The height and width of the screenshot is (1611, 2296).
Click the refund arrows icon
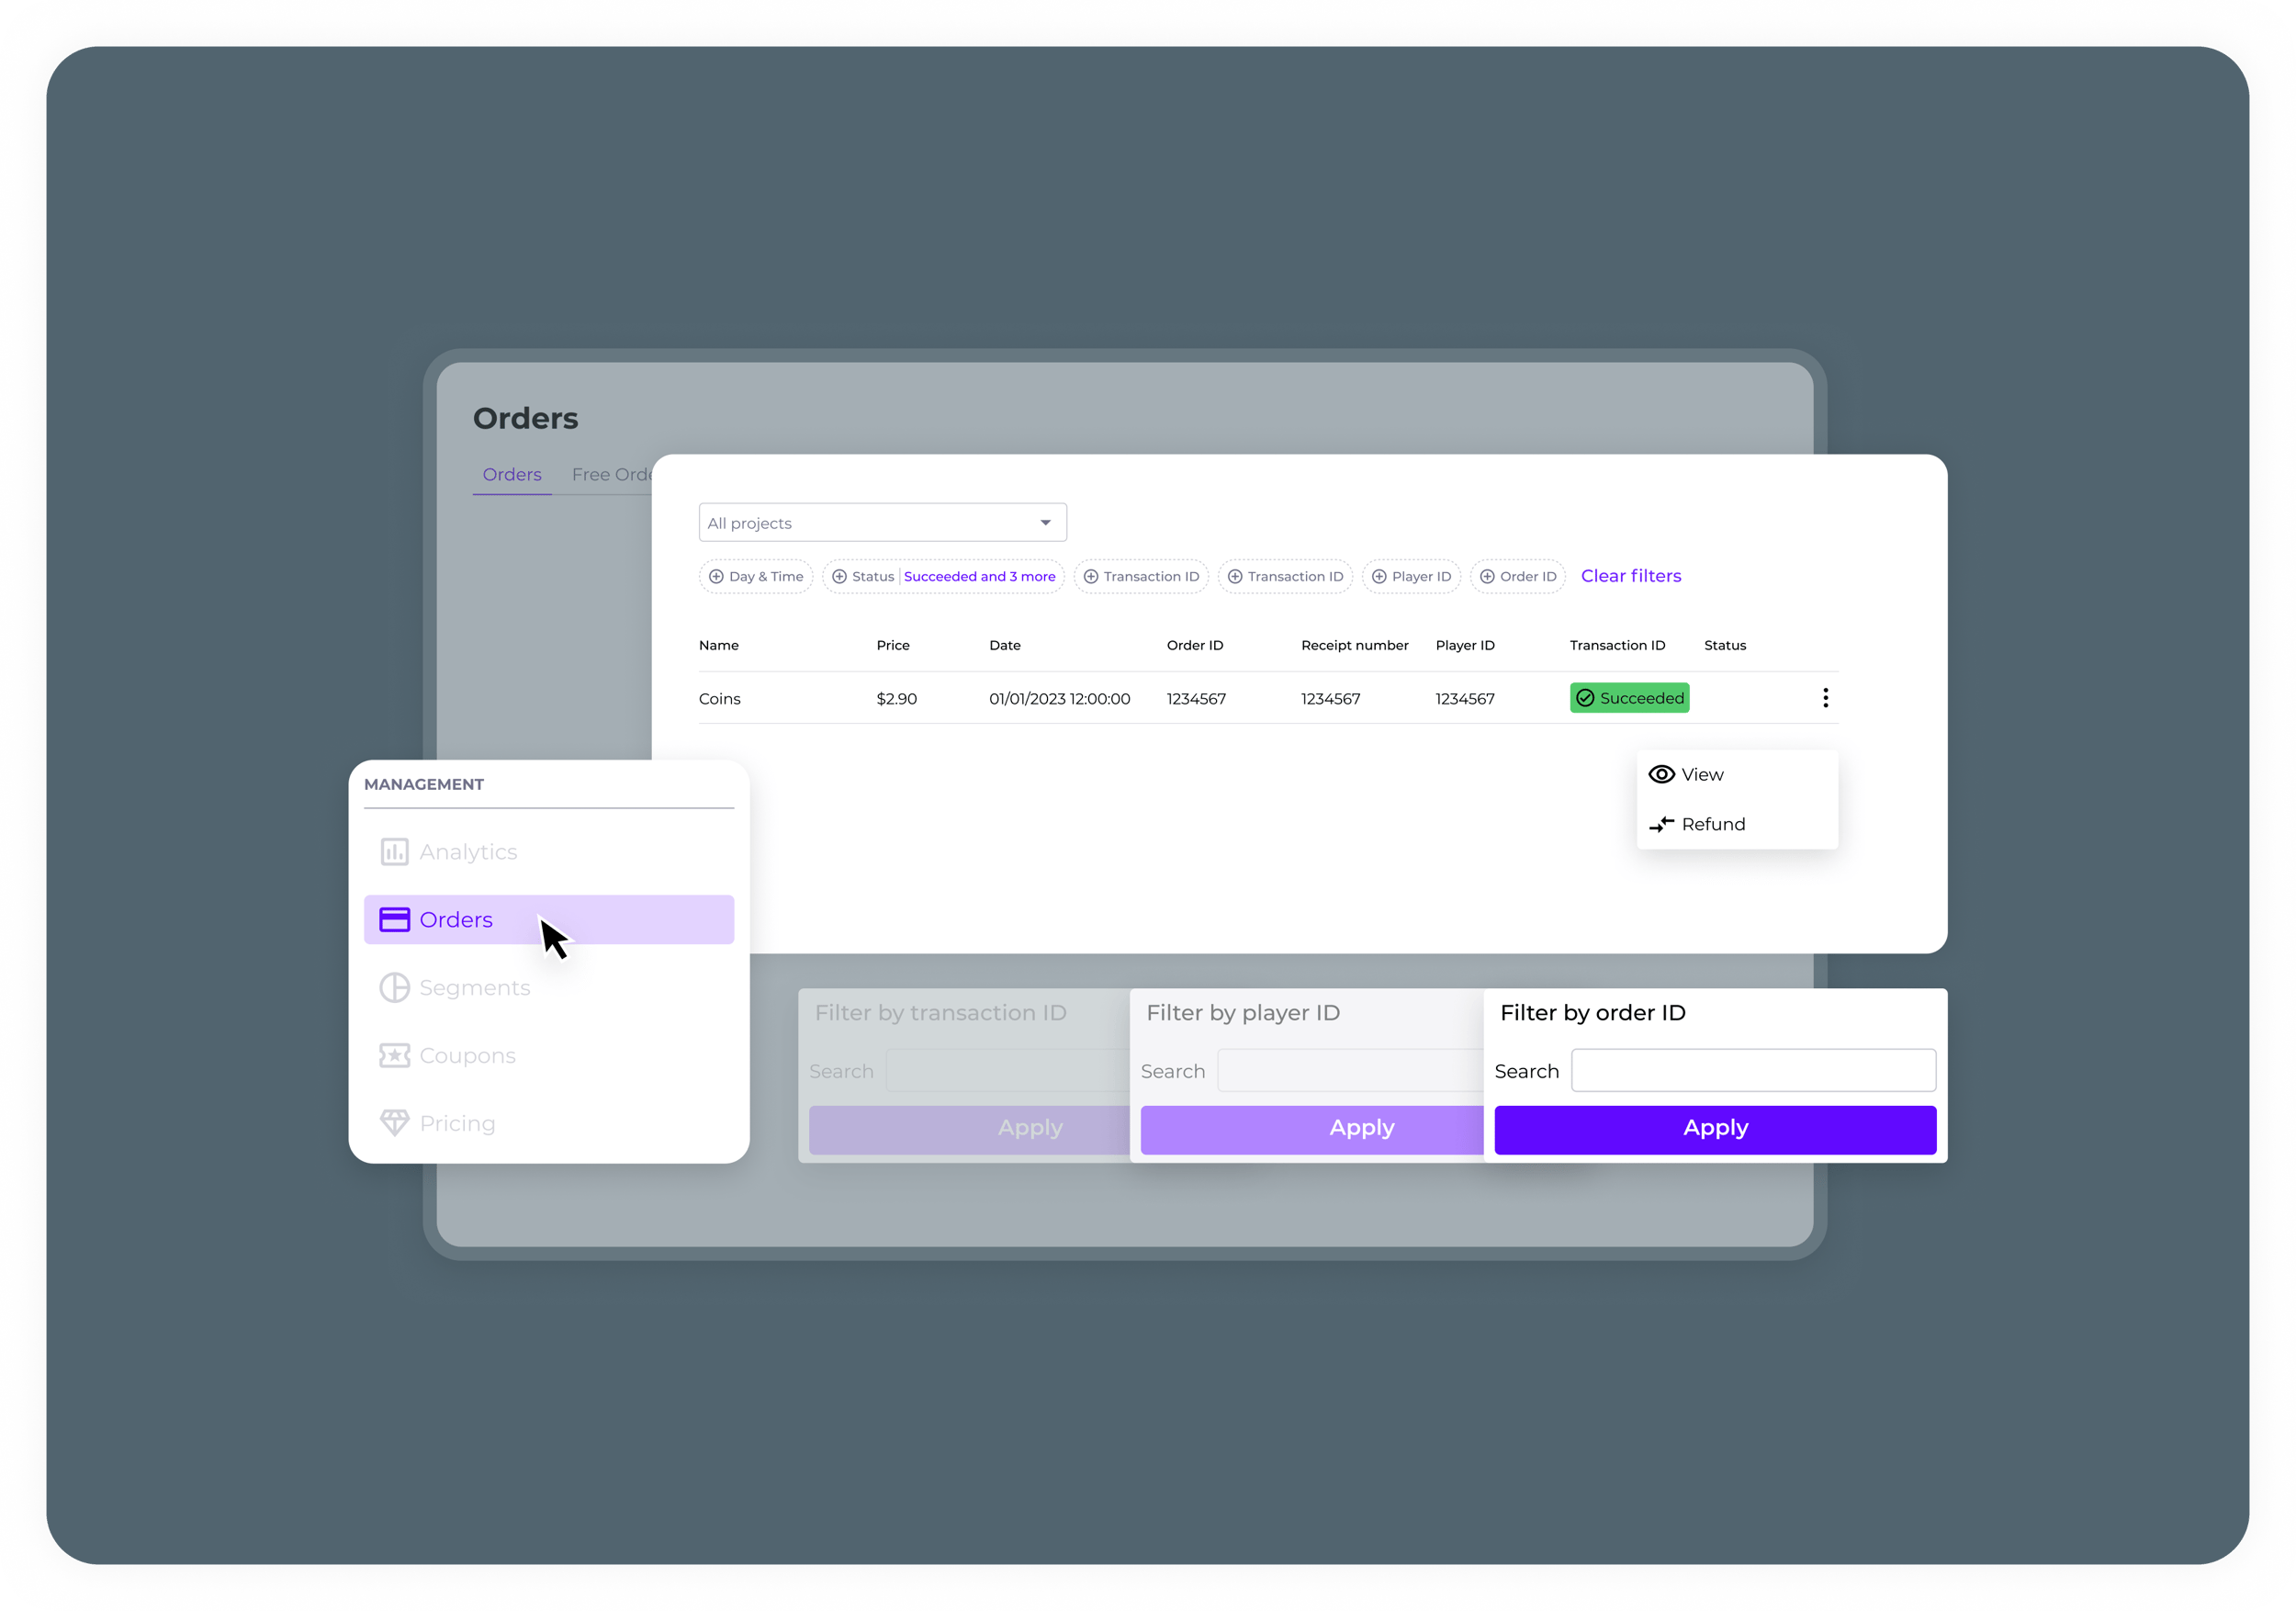point(1661,824)
